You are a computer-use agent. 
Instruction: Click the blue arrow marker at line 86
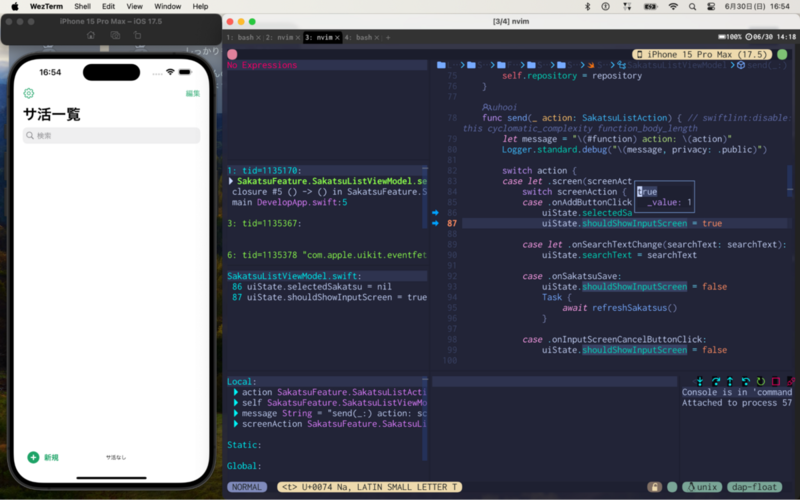click(435, 212)
